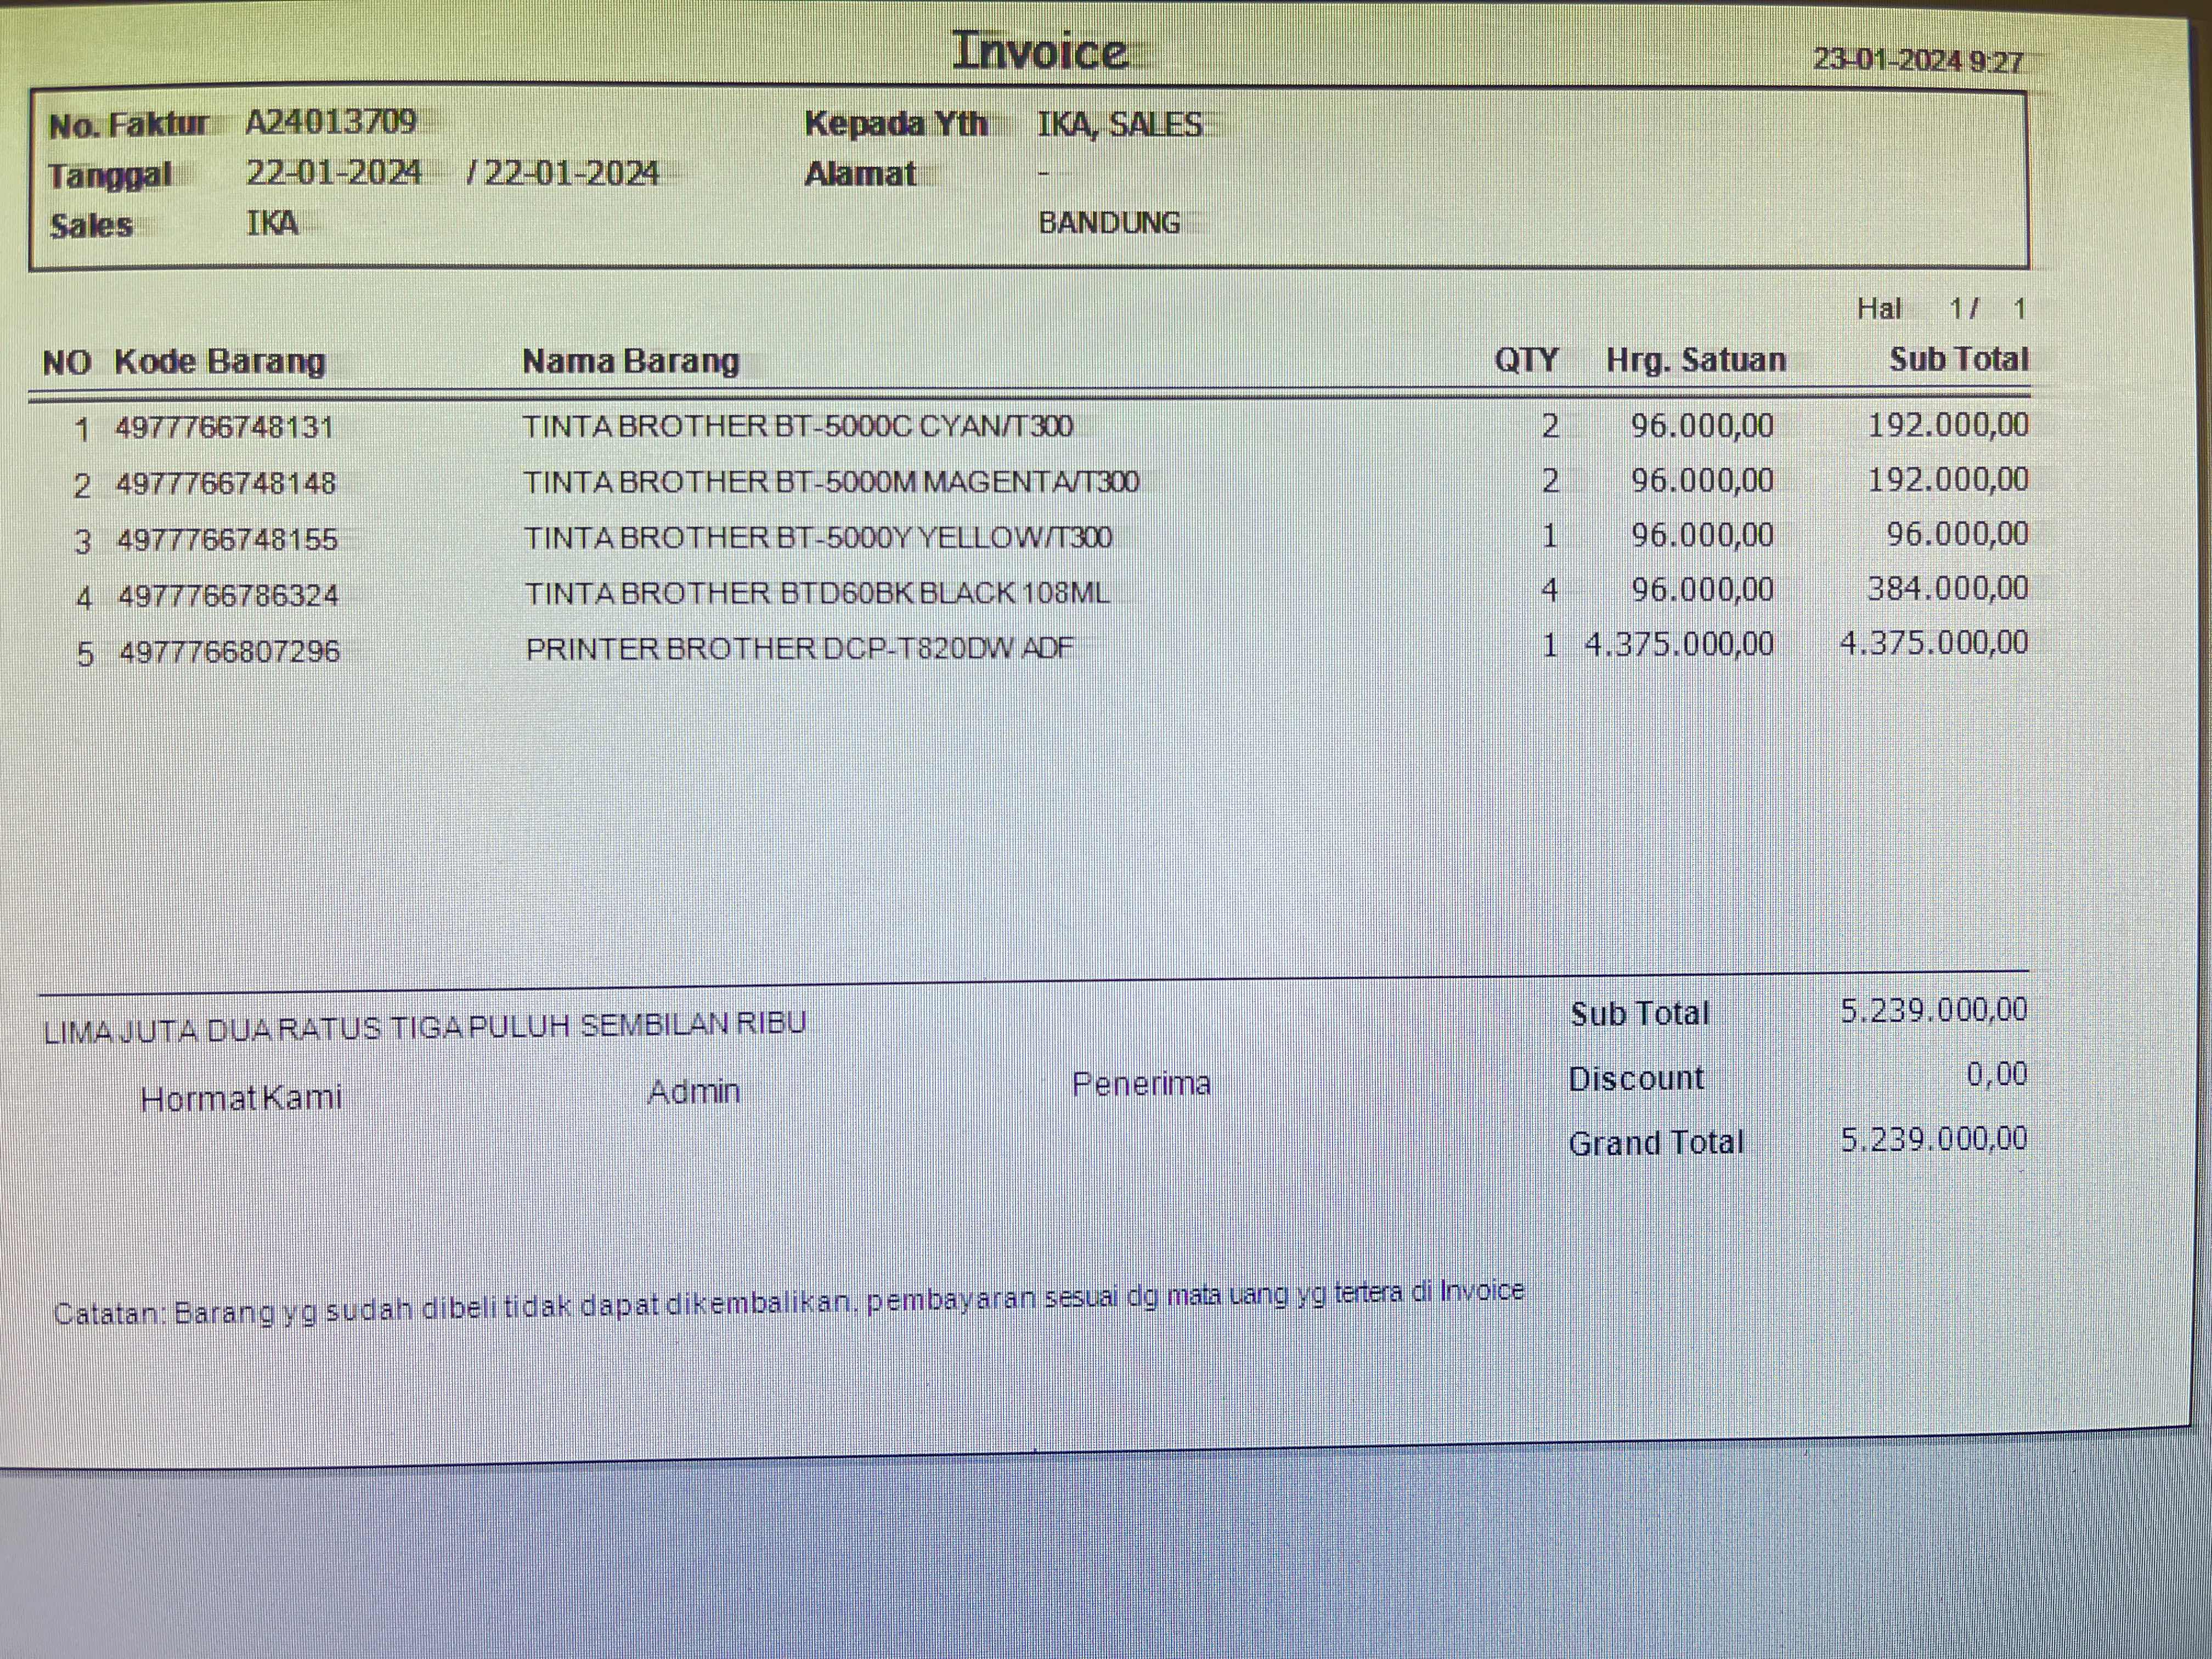Select row TINTA BROTHER BT-5000M MAGENTA/T300
Viewport: 2212px width, 1659px height.
coord(830,483)
